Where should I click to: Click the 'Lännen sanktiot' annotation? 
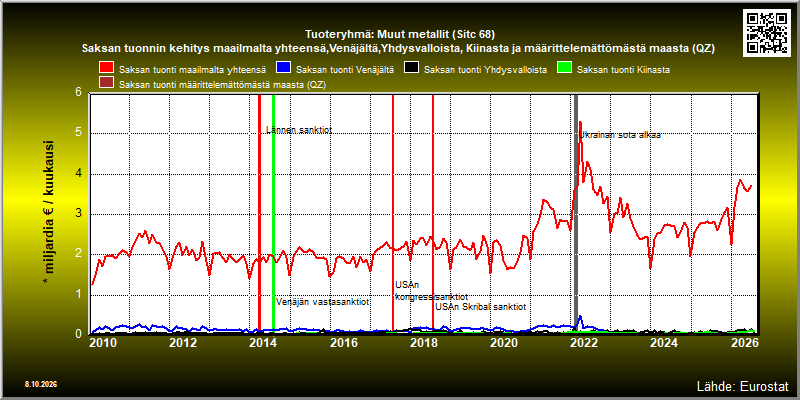tap(299, 130)
